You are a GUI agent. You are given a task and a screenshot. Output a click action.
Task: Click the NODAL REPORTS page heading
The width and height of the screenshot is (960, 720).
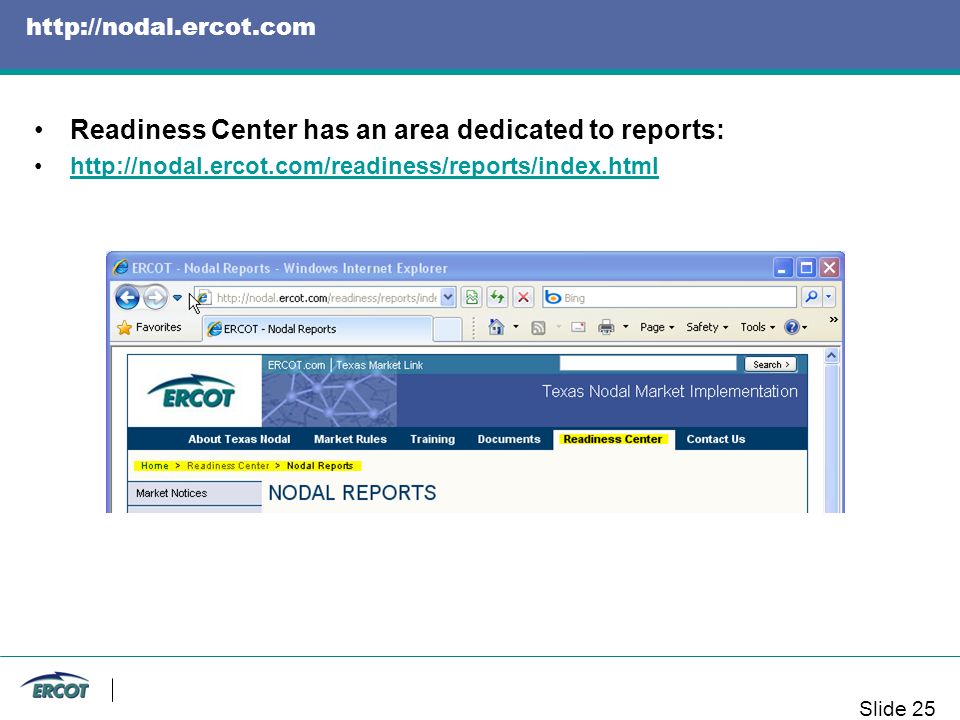pyautogui.click(x=352, y=493)
